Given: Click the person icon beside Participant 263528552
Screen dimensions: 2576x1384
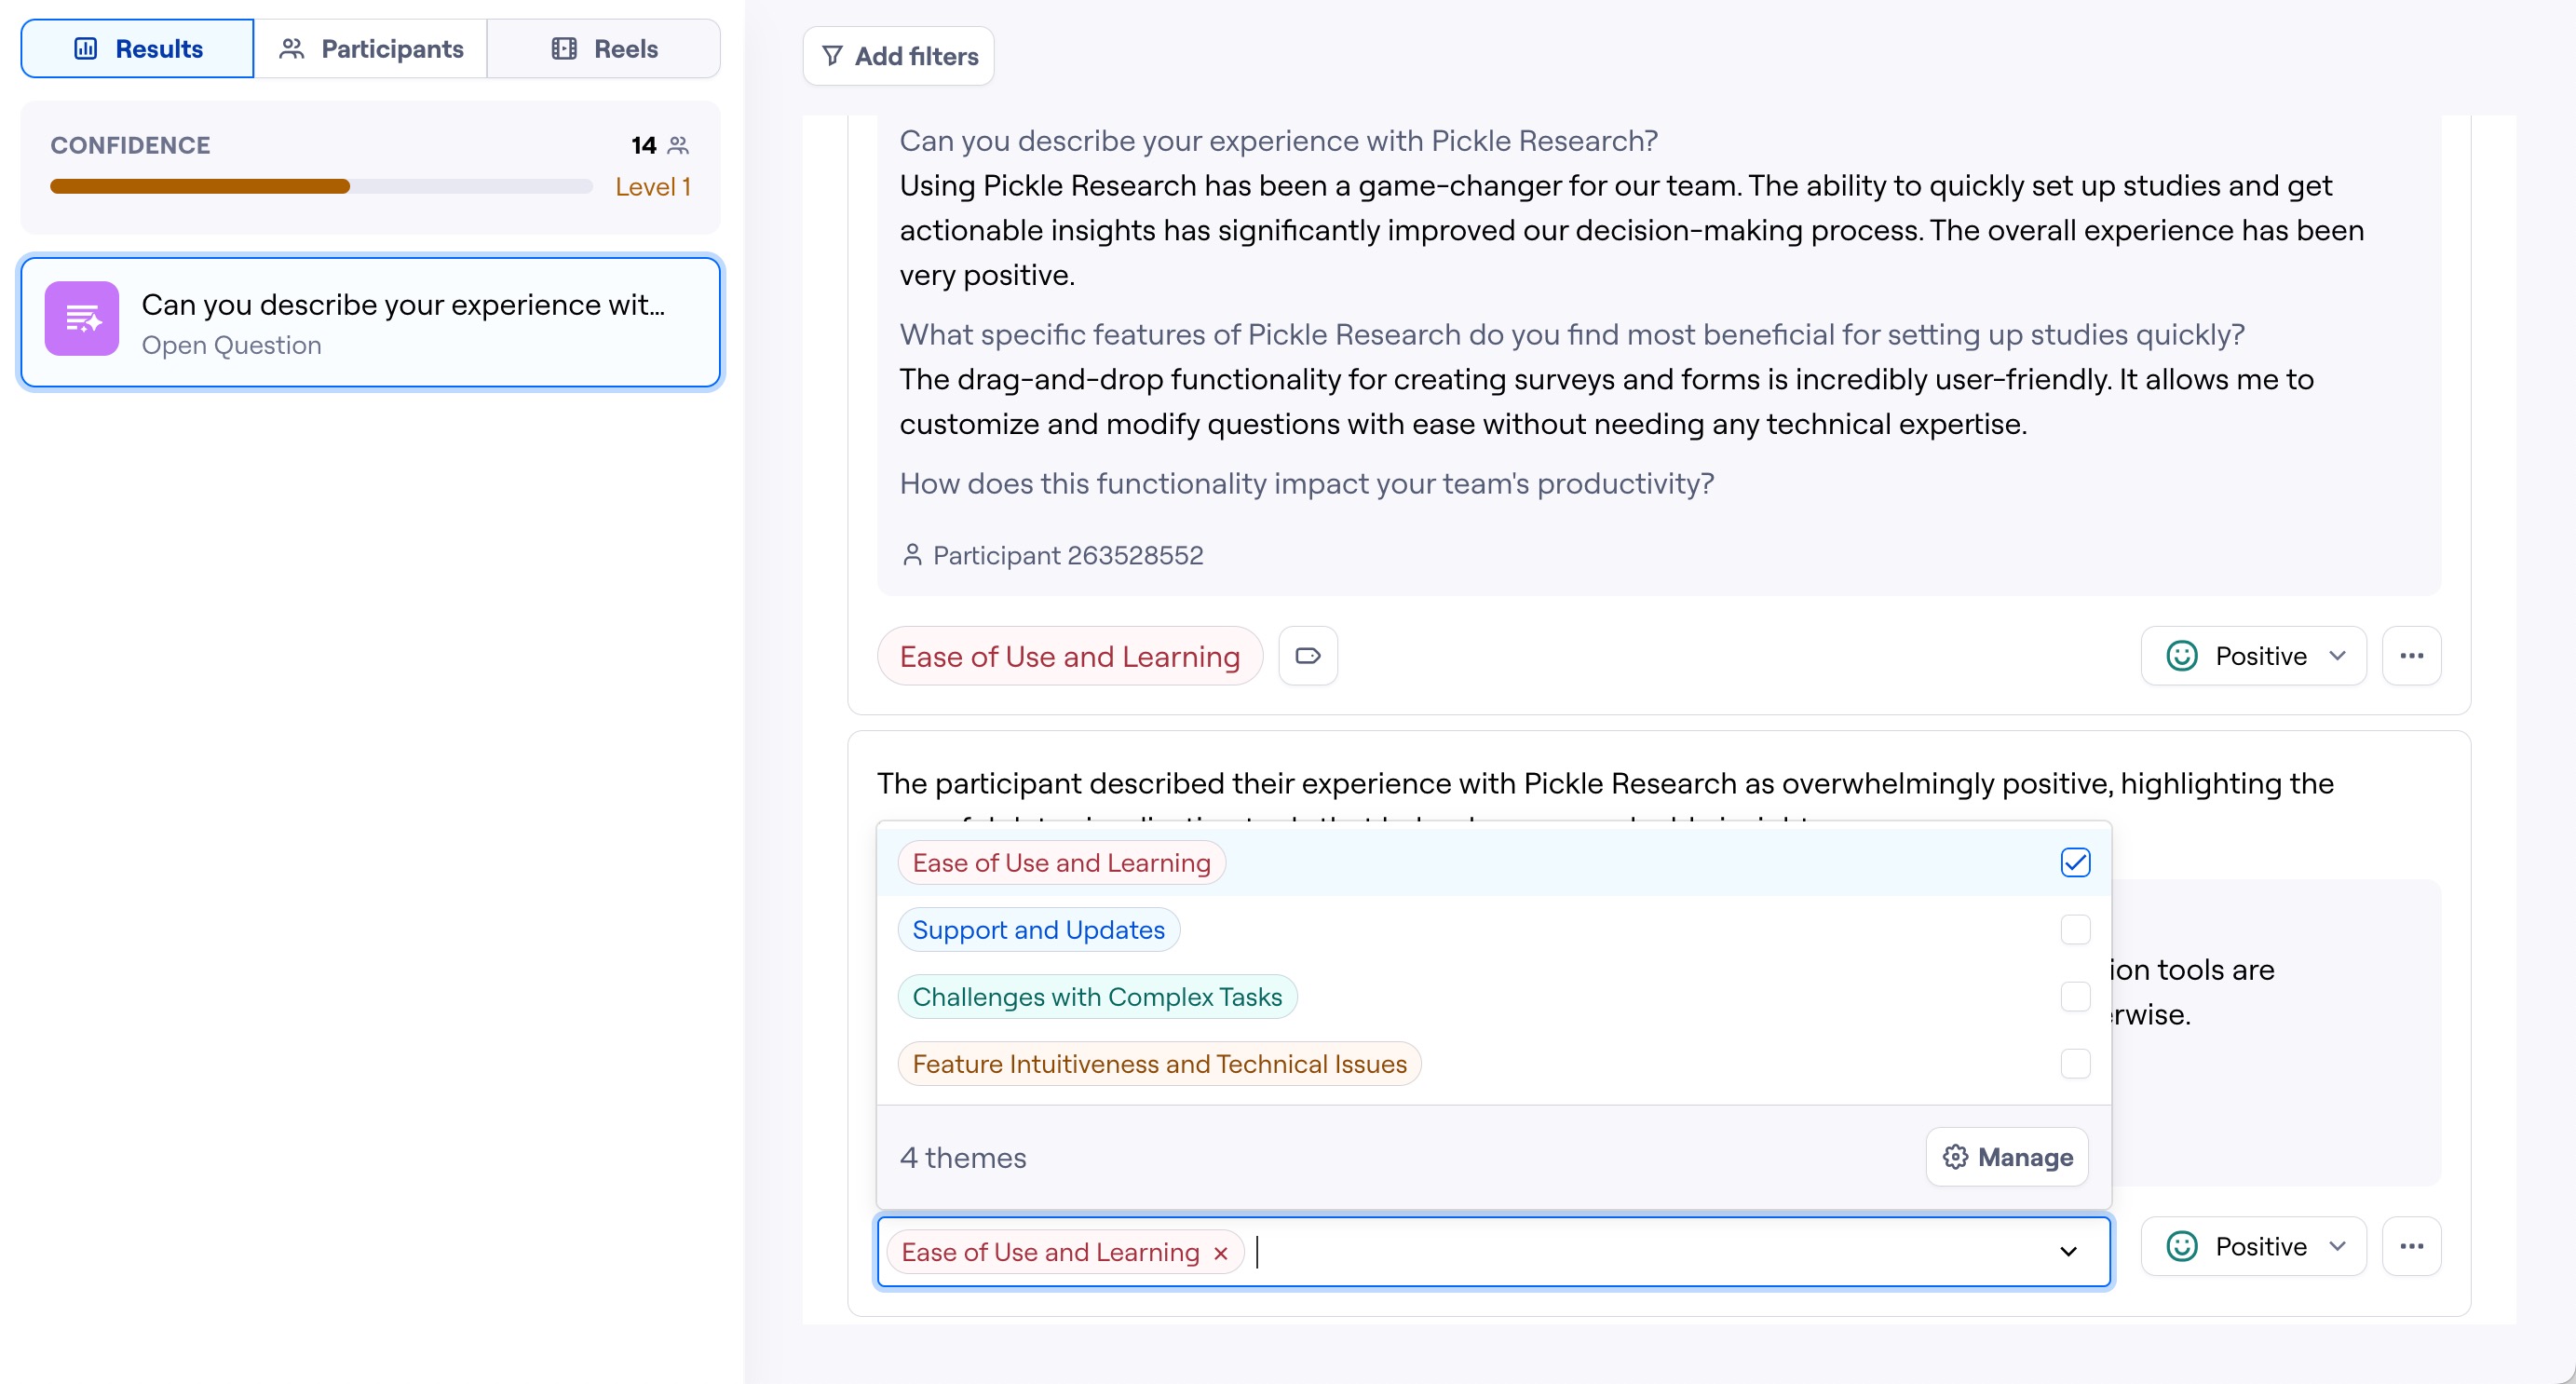Looking at the screenshot, I should point(912,555).
